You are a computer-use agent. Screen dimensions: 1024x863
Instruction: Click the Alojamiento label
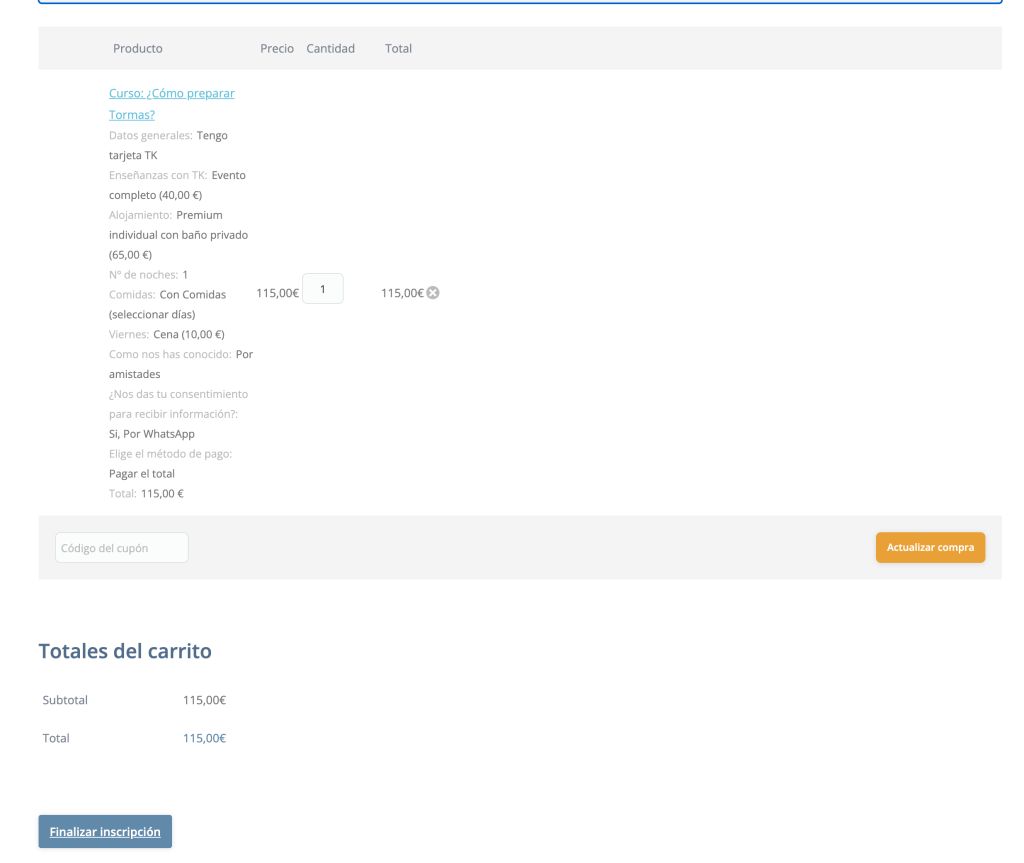140,215
